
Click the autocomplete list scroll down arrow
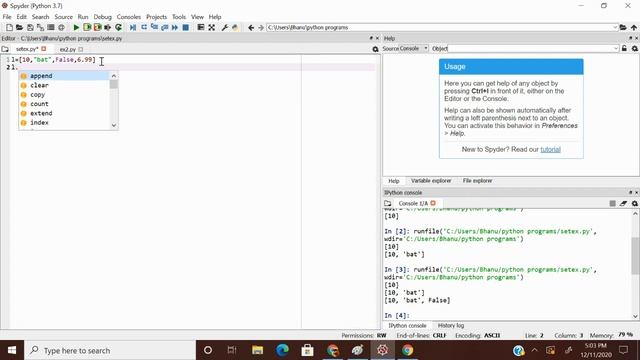point(114,125)
